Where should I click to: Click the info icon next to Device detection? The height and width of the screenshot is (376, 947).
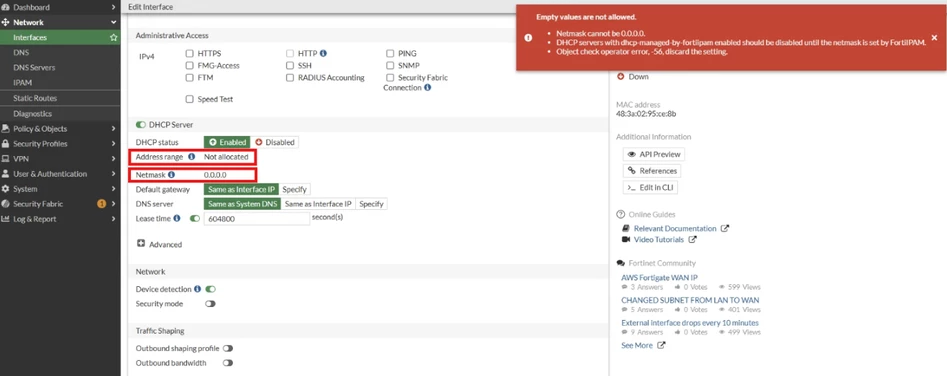(197, 289)
